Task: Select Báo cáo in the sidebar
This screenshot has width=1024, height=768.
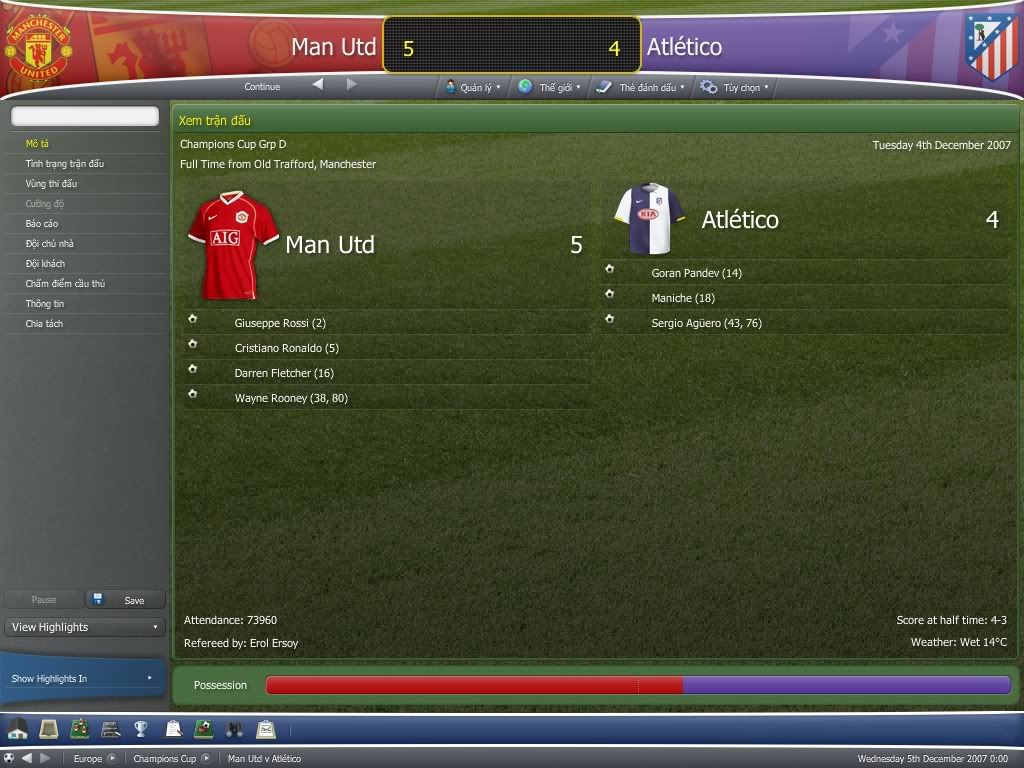Action: pos(42,223)
